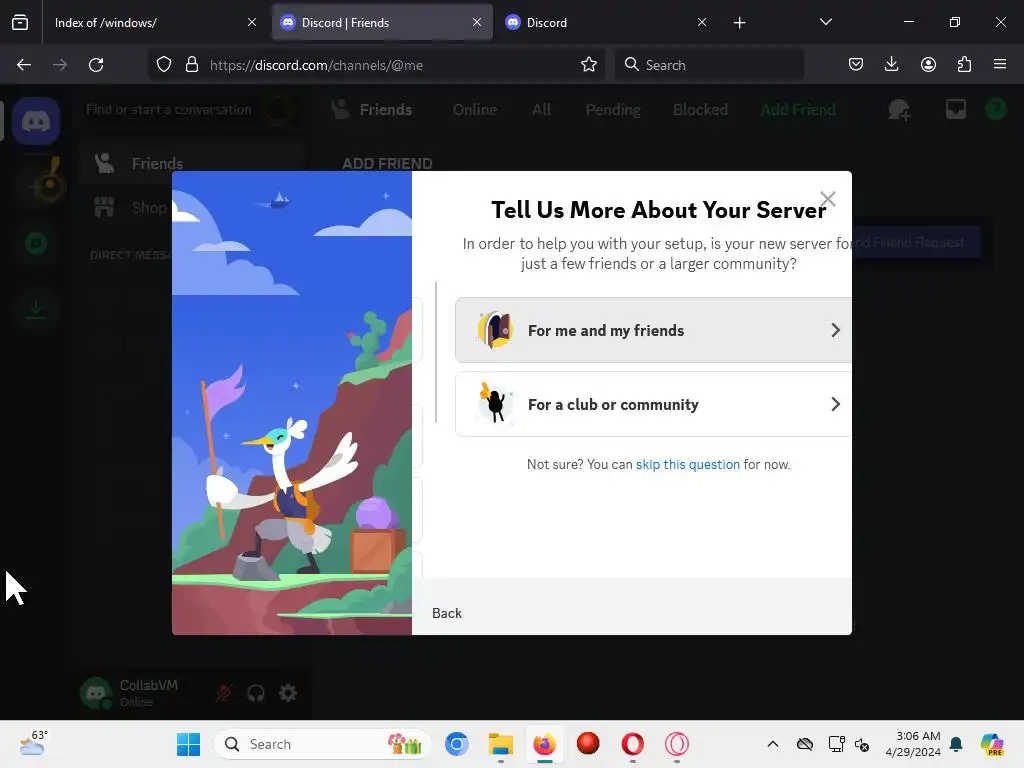Open the Pocket save icon

pyautogui.click(x=856, y=64)
